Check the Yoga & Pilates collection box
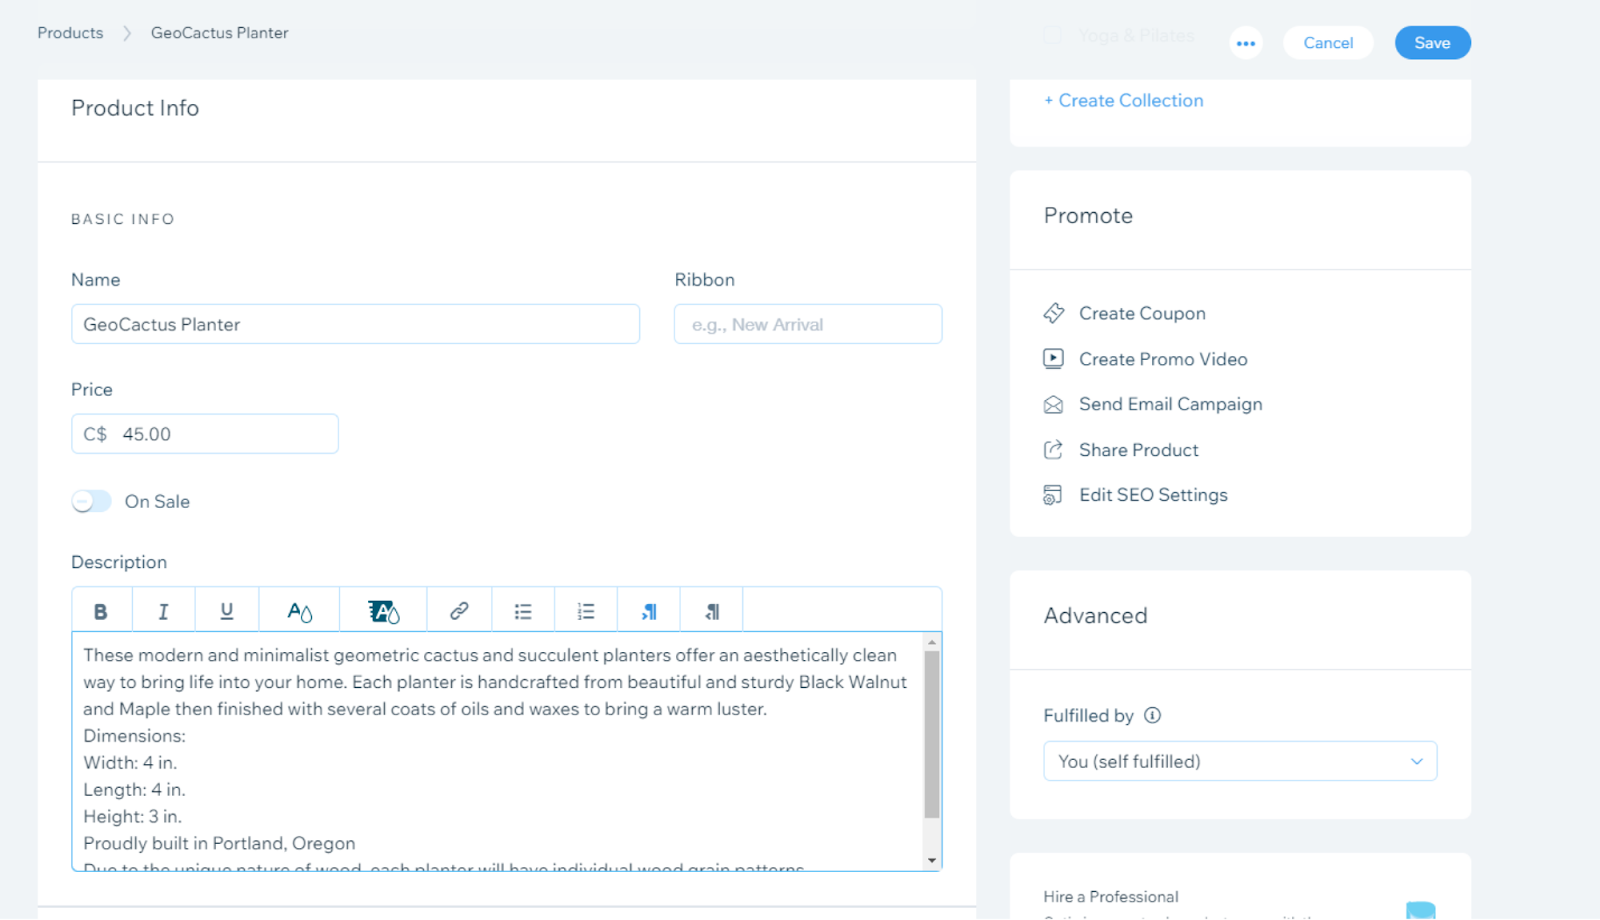 pos(1053,35)
